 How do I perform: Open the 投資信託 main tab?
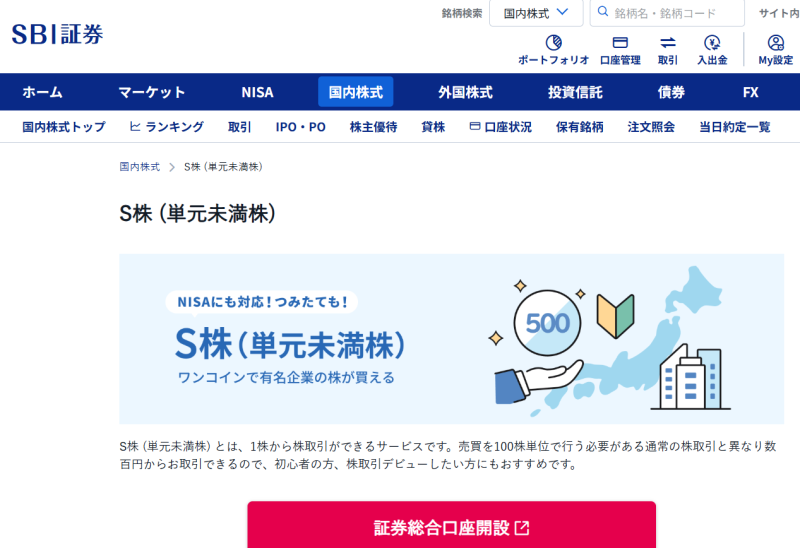(x=575, y=92)
